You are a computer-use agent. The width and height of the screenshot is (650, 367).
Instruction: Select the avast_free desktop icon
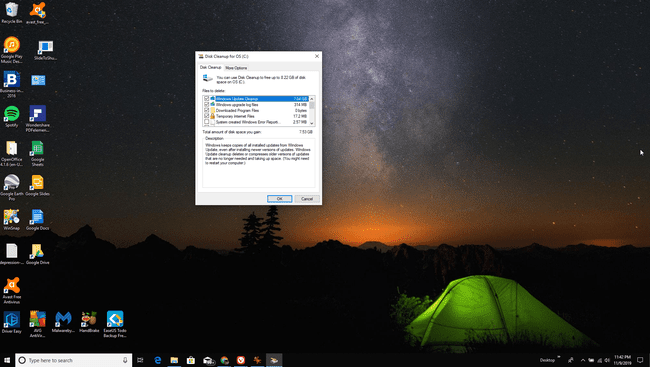click(37, 12)
